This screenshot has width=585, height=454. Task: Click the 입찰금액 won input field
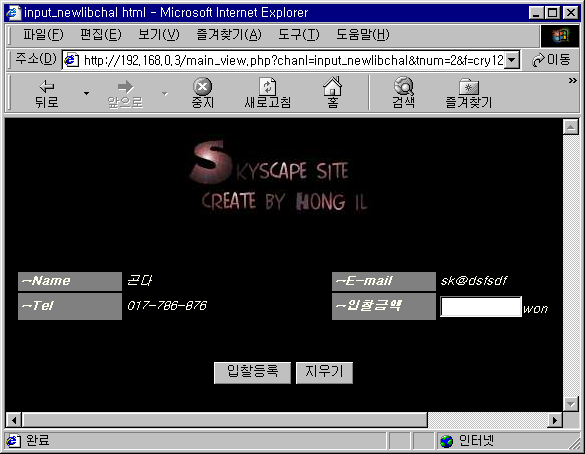pyautogui.click(x=481, y=307)
